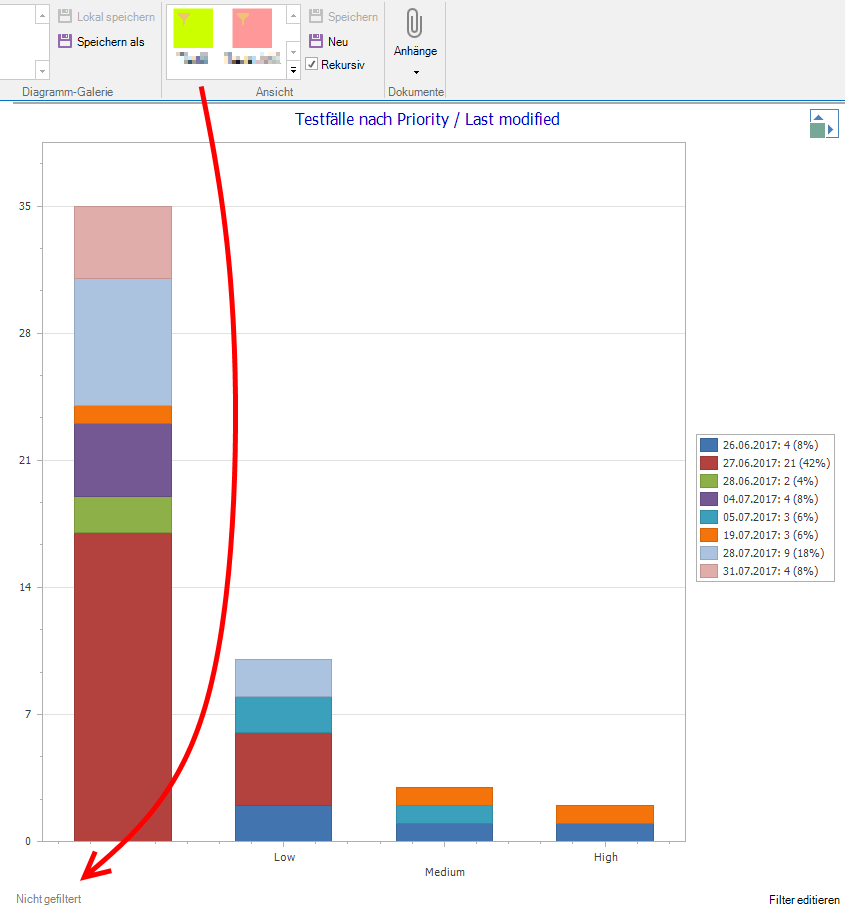Toggle the Rekursiv checkbox
Screen dimensions: 845x911
point(312,65)
